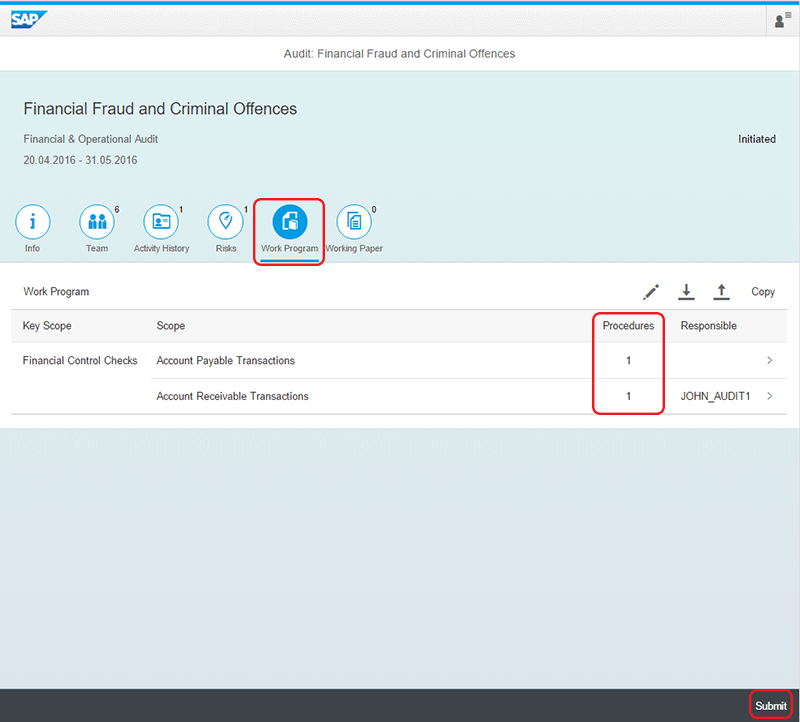Click JOHN_AUDIT1 responsible entry
Viewport: 800px width, 722px height.
click(x=715, y=397)
